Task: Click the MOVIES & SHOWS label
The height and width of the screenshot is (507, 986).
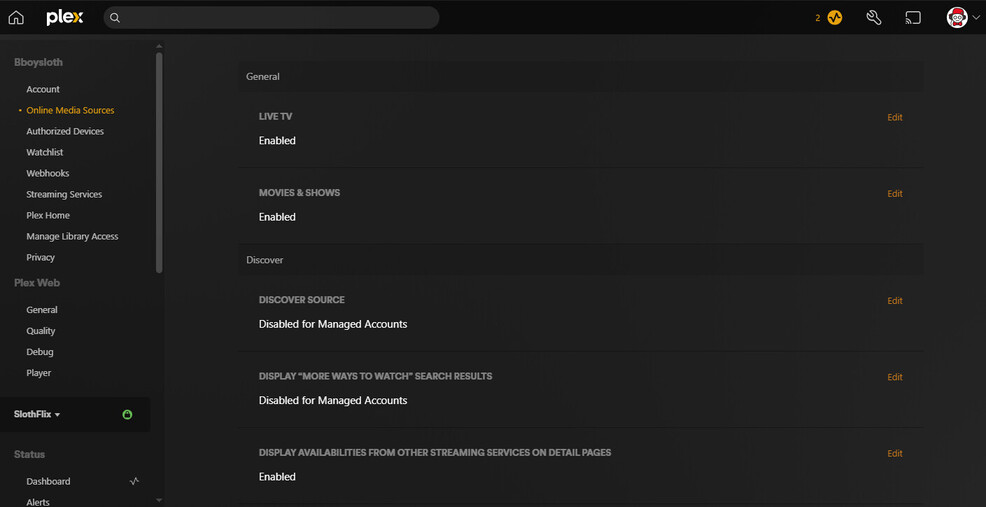Action: [299, 192]
